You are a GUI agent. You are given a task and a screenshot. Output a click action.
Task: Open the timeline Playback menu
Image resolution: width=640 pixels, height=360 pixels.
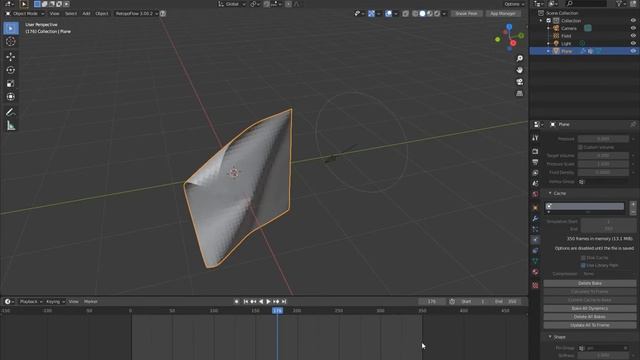(x=30, y=302)
